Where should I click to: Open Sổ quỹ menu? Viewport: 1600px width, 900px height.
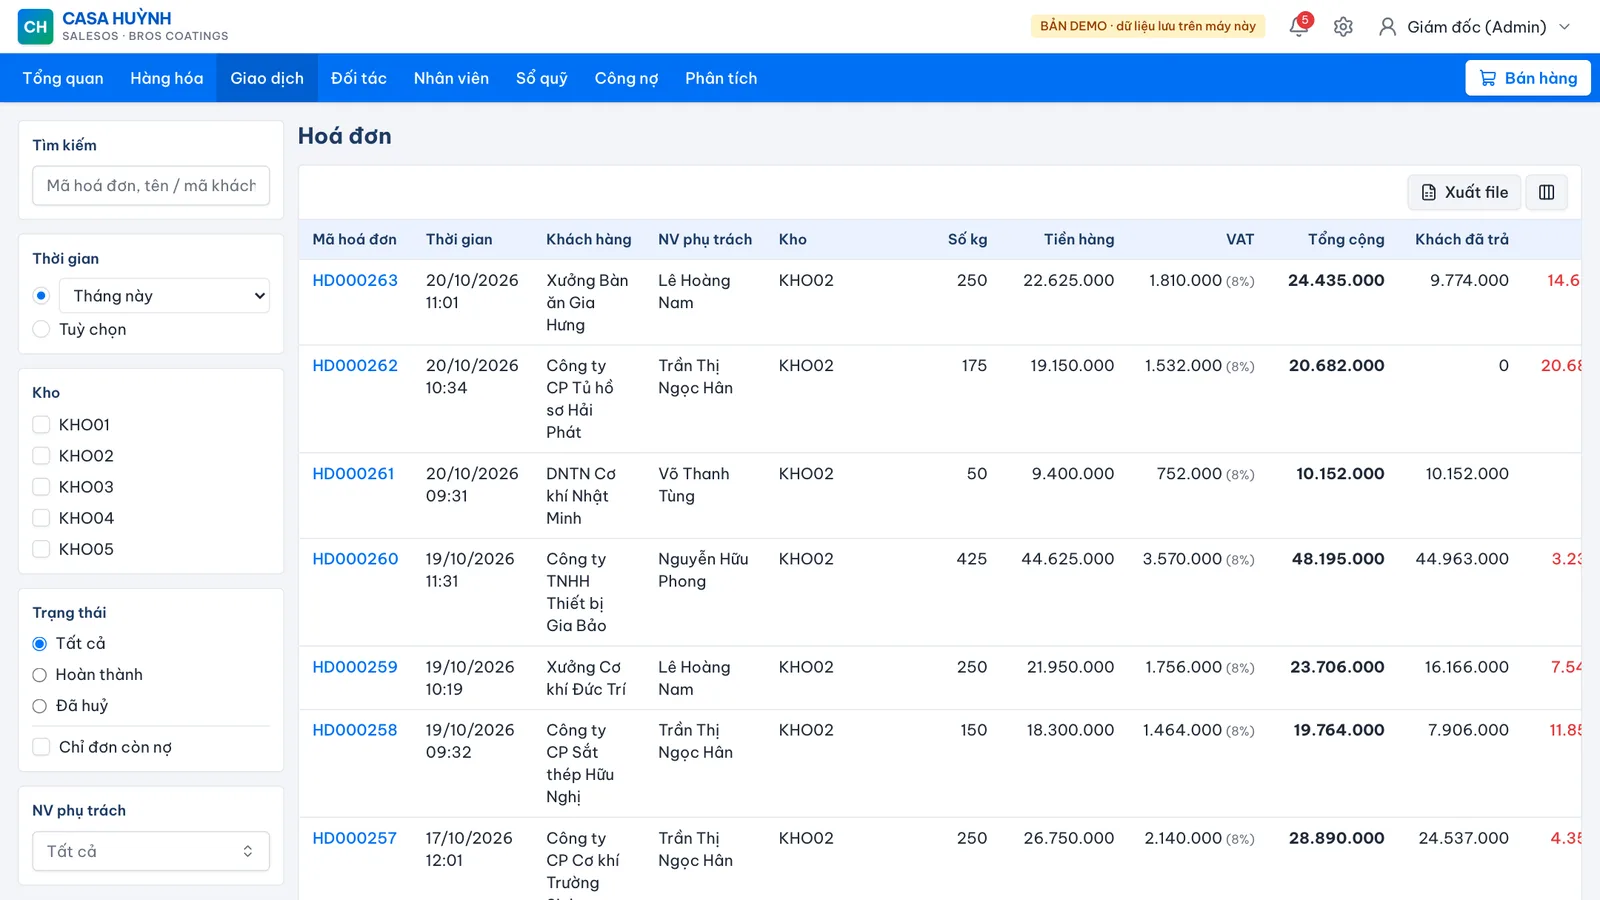(x=542, y=78)
